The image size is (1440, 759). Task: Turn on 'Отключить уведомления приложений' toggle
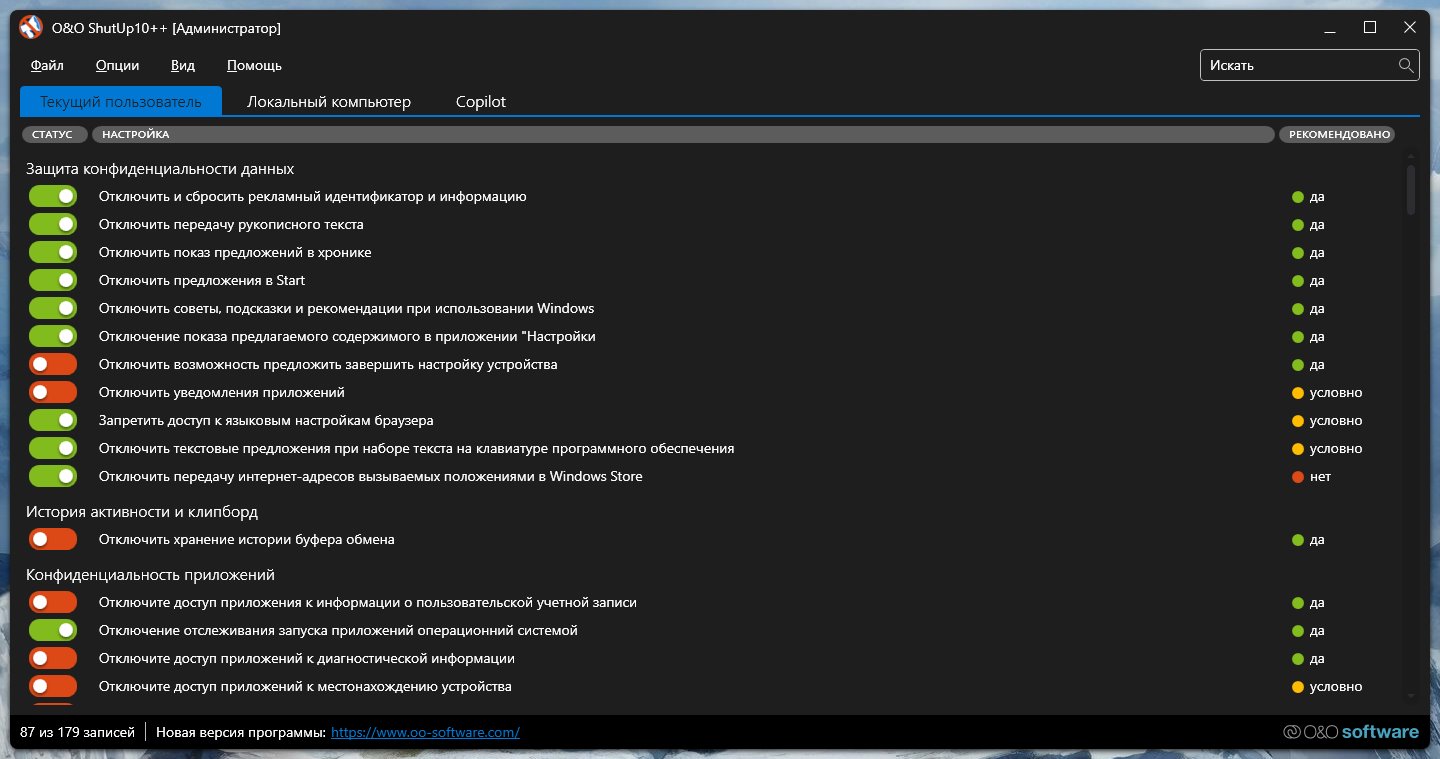(53, 393)
